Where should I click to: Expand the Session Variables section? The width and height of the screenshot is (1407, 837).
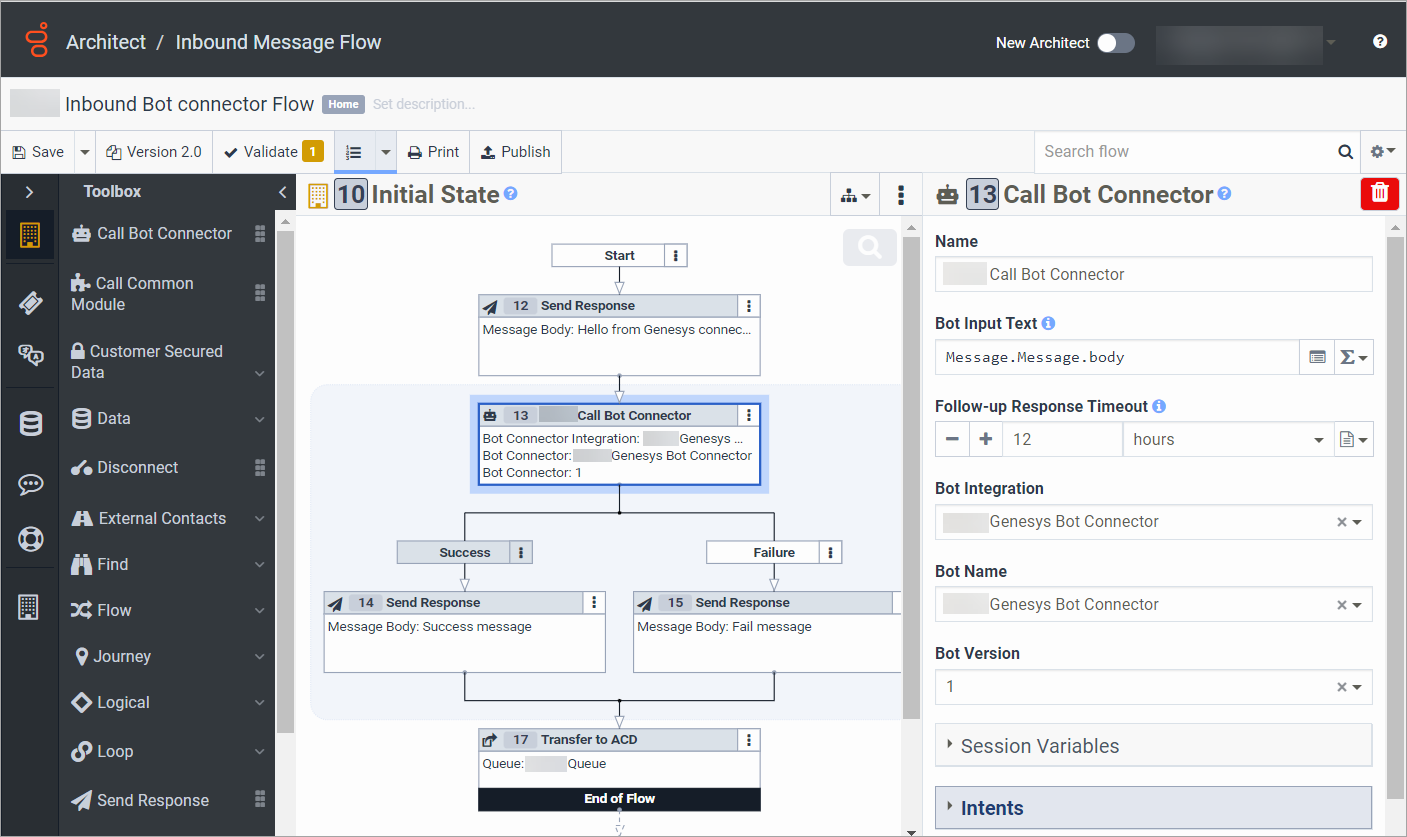point(1154,746)
